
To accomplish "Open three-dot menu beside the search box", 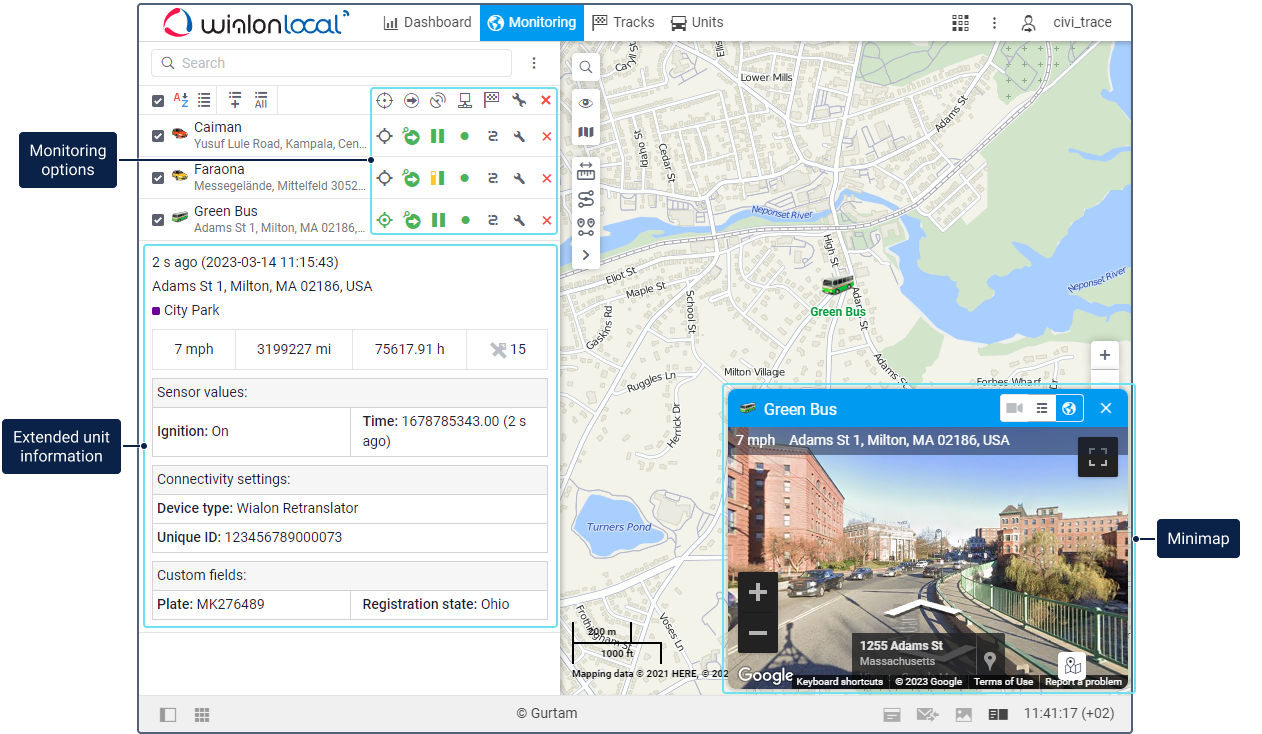I will [534, 63].
